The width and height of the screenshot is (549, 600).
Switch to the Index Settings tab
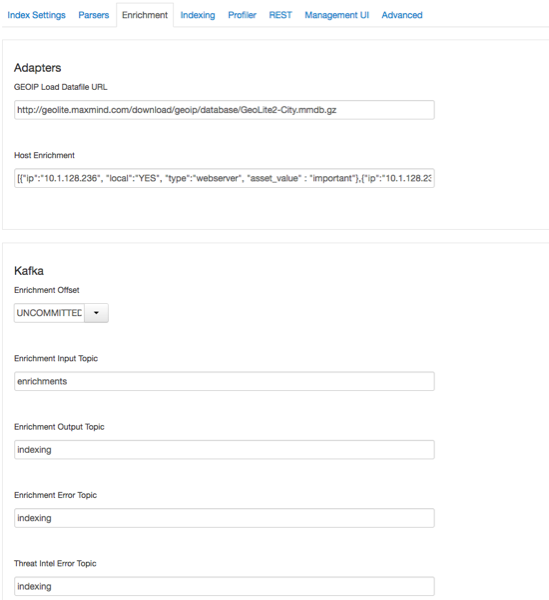(x=36, y=15)
